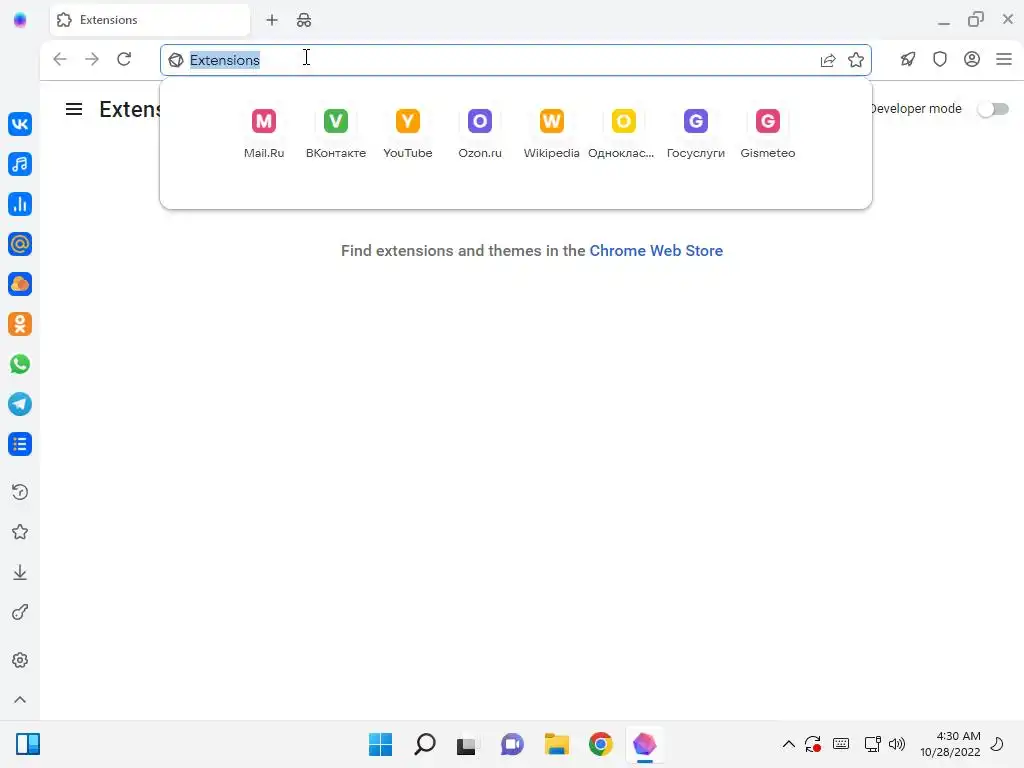
Task: Open notifications moon icon
Action: click(x=997, y=744)
